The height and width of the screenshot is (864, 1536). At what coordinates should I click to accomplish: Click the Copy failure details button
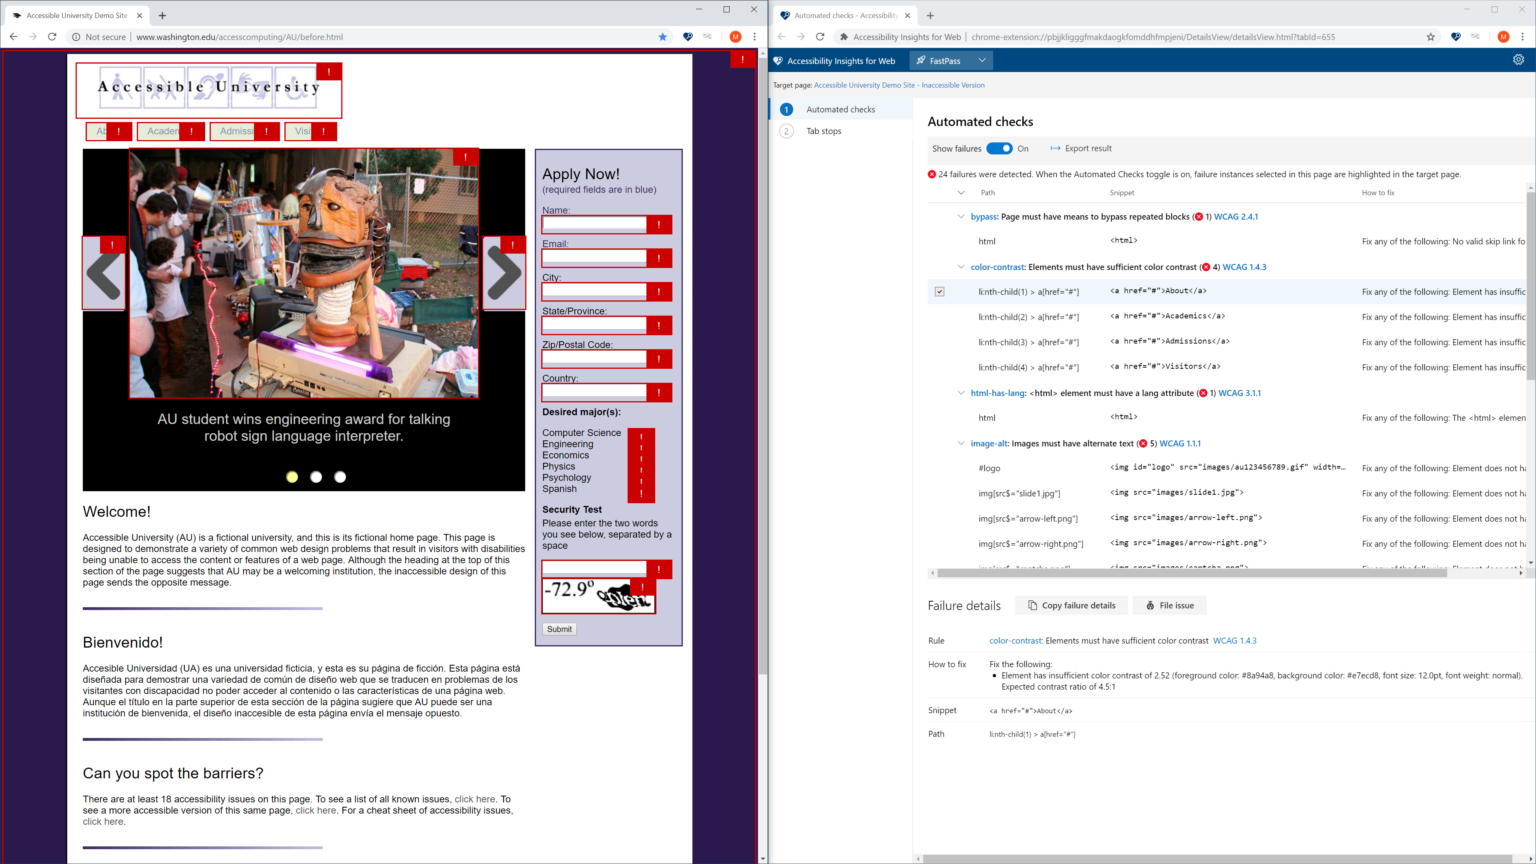pyautogui.click(x=1072, y=605)
